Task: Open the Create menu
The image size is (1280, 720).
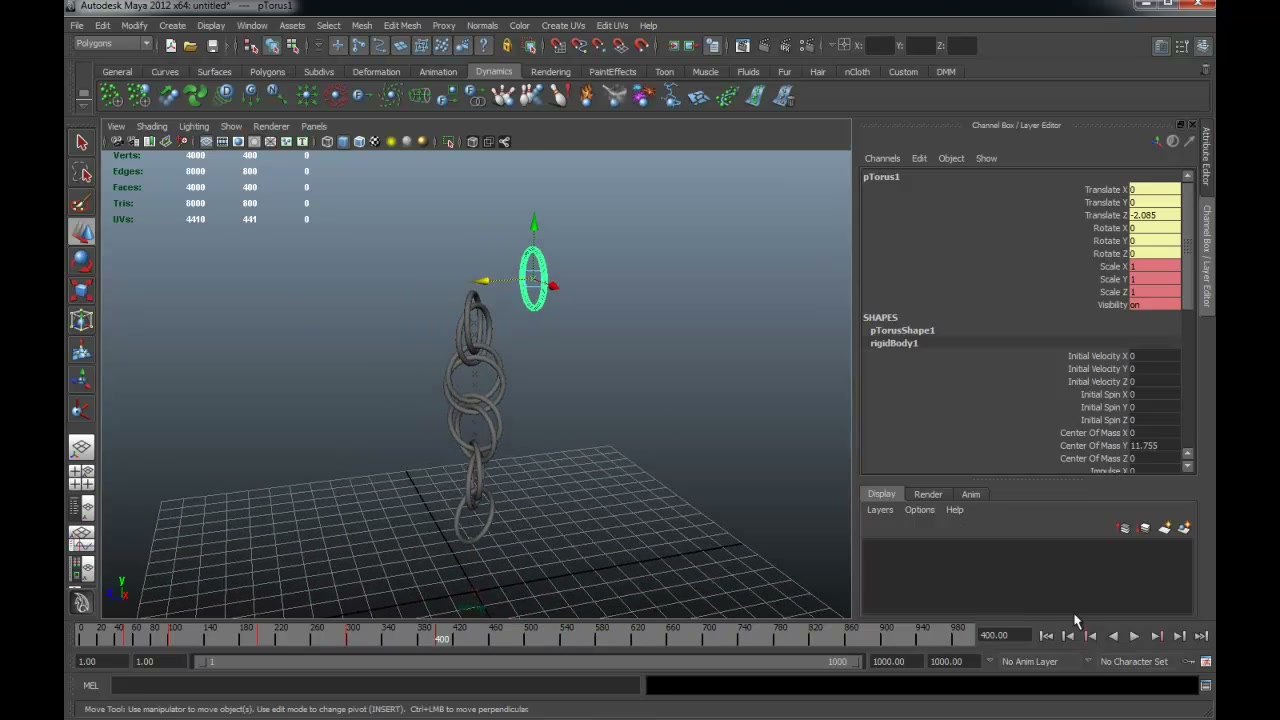Action: coord(172,25)
